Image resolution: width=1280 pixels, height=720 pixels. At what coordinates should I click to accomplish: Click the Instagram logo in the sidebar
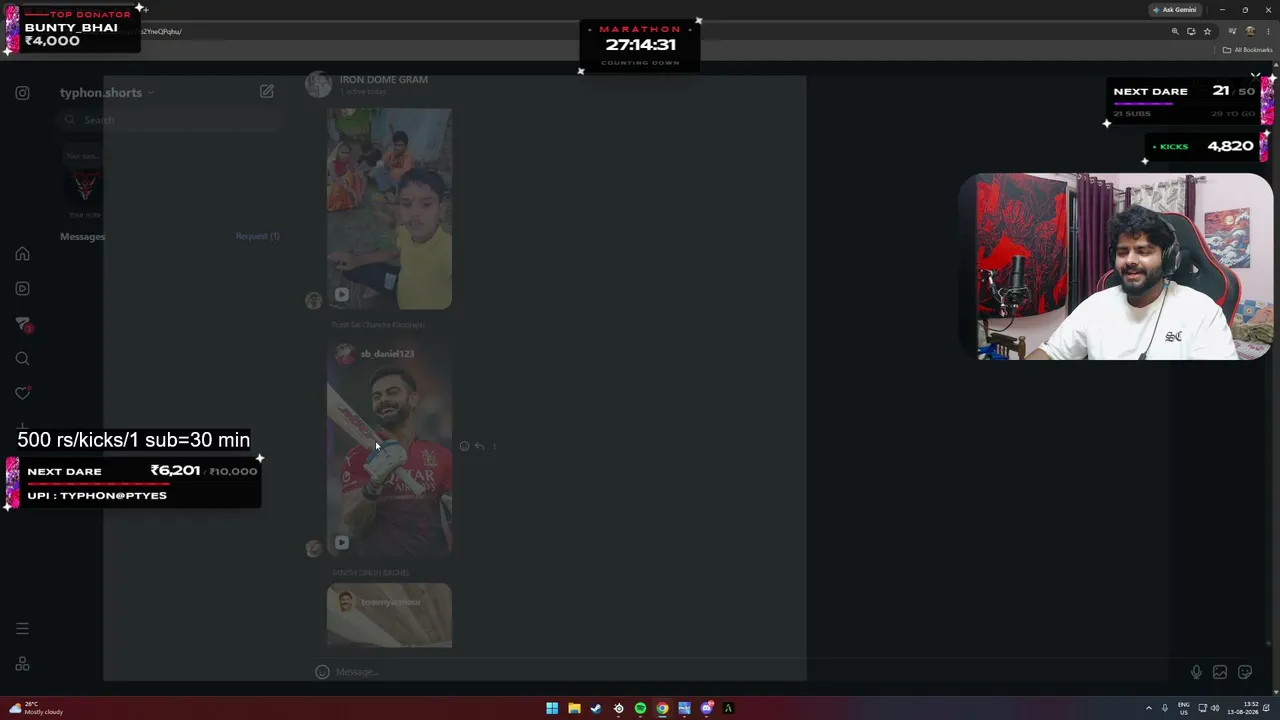click(22, 93)
